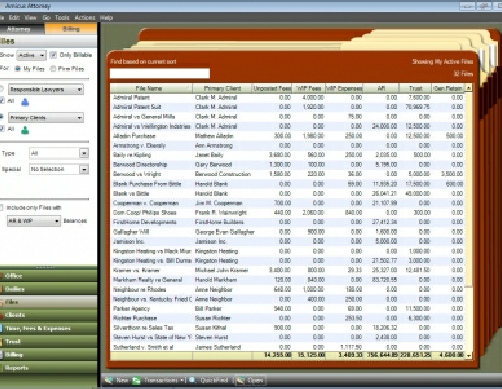Image resolution: width=502 pixels, height=389 pixels.
Task: Click the Open file icon in bottom toolbar
Action: [240, 380]
